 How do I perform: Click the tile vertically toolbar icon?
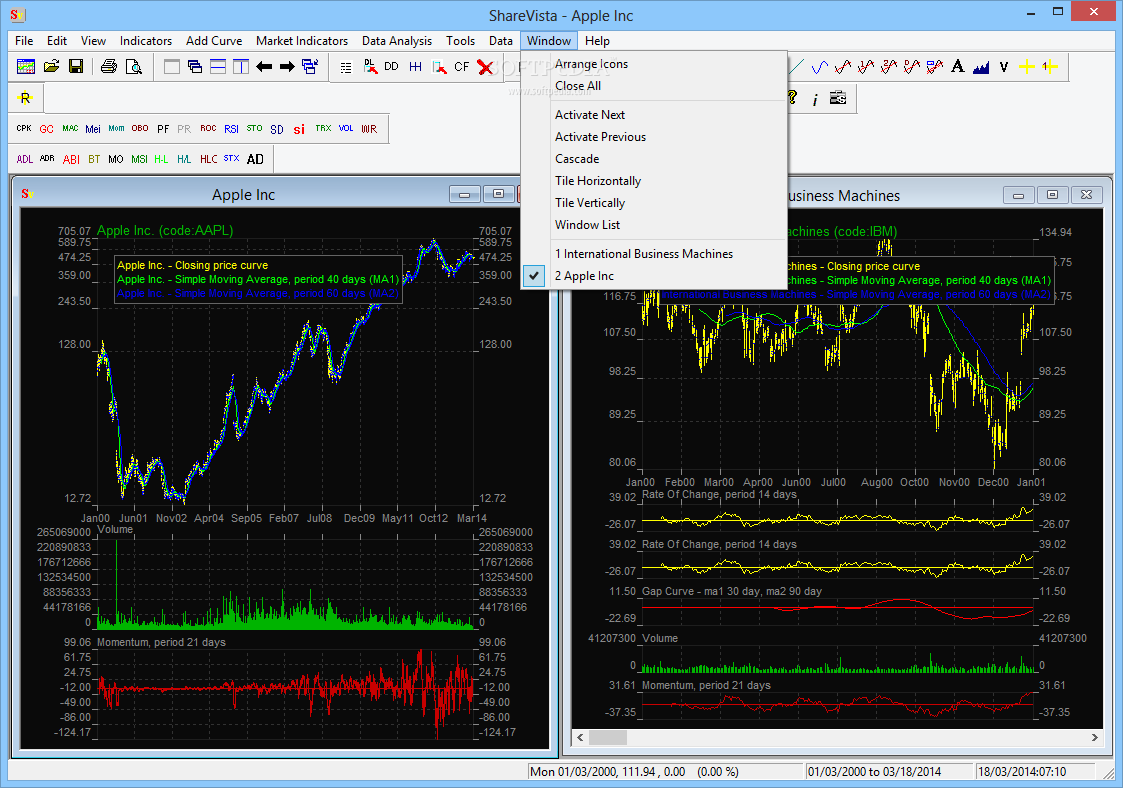click(241, 67)
